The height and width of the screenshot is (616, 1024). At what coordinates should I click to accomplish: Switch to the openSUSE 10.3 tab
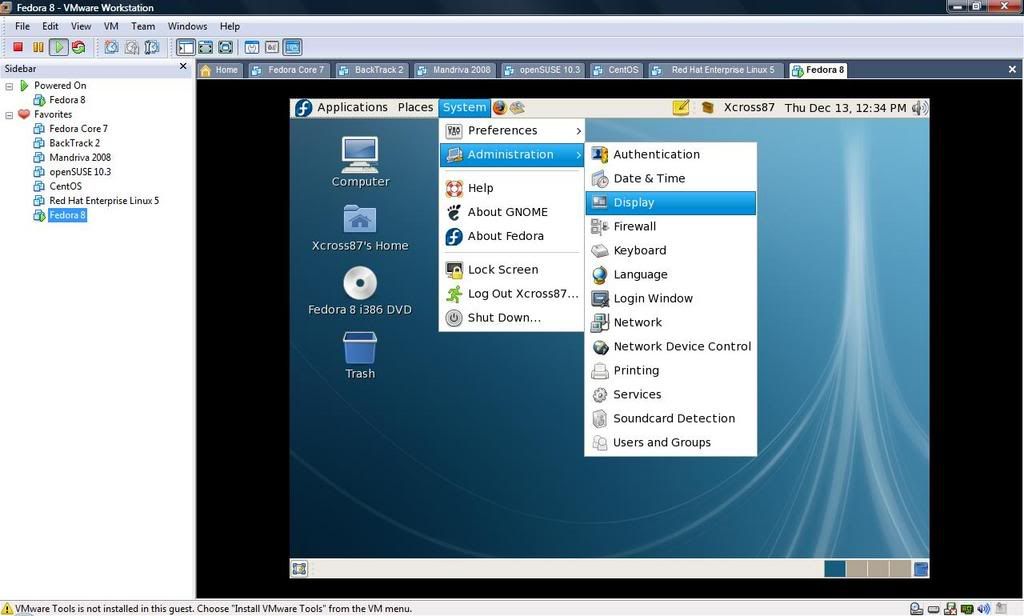coord(543,70)
